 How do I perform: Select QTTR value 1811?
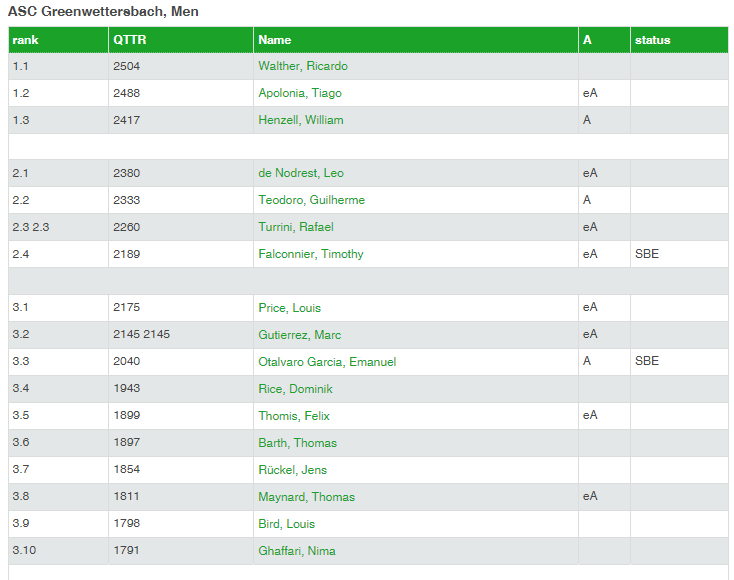(126, 496)
